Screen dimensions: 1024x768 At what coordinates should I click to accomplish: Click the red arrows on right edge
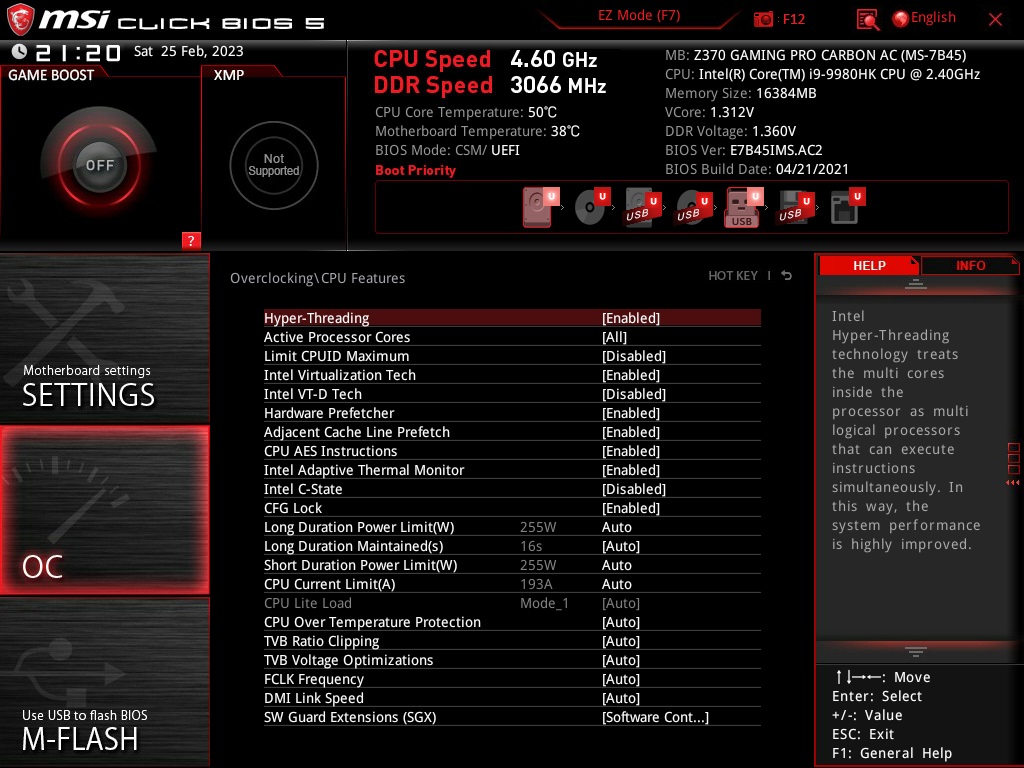click(1013, 483)
